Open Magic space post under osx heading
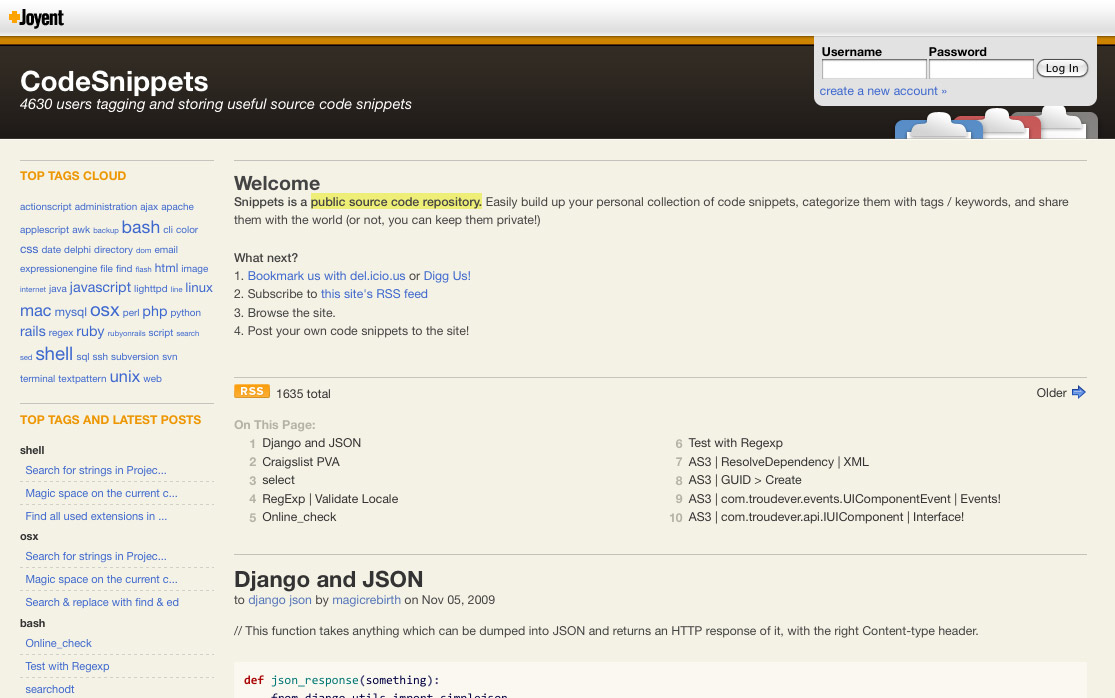Image resolution: width=1115 pixels, height=698 pixels. tap(102, 579)
